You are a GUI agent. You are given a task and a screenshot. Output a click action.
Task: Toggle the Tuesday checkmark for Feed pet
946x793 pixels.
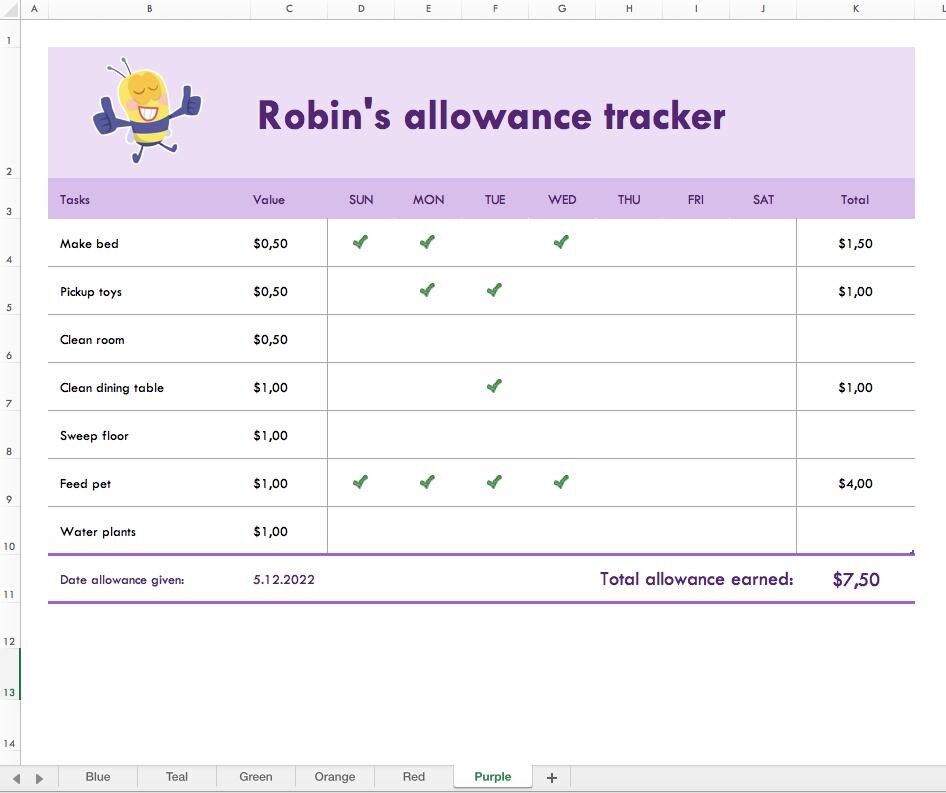494,481
